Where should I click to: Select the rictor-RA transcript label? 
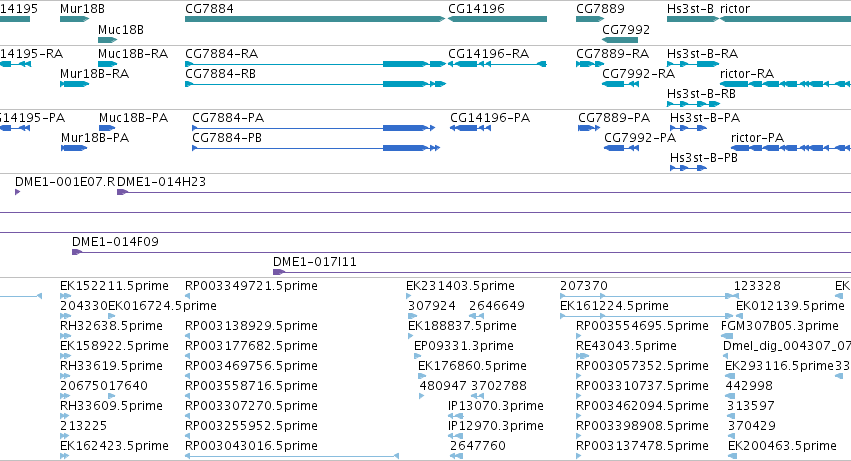point(747,74)
